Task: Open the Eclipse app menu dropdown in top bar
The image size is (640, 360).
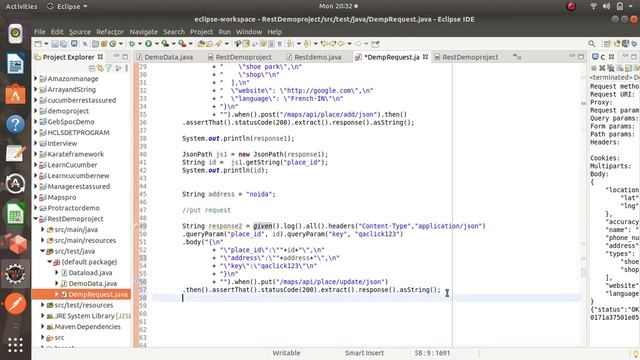Action: point(68,6)
